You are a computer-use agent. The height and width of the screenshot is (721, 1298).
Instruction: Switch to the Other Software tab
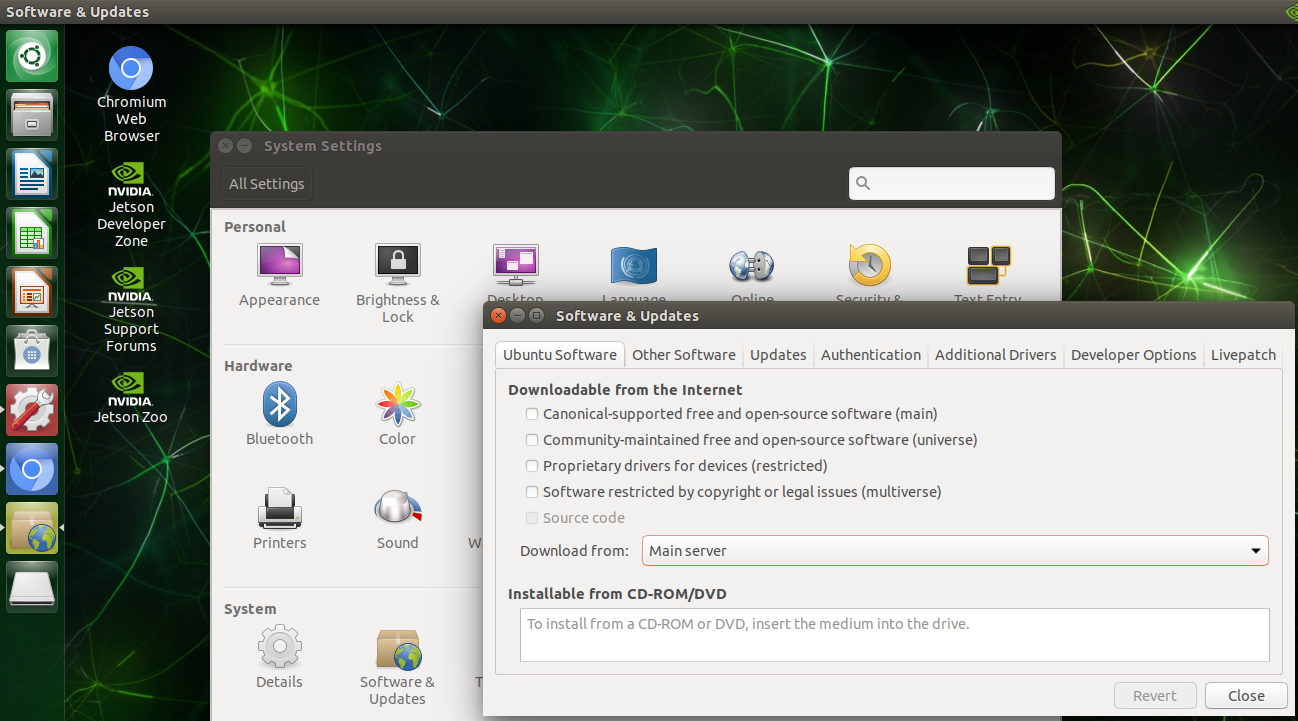684,355
